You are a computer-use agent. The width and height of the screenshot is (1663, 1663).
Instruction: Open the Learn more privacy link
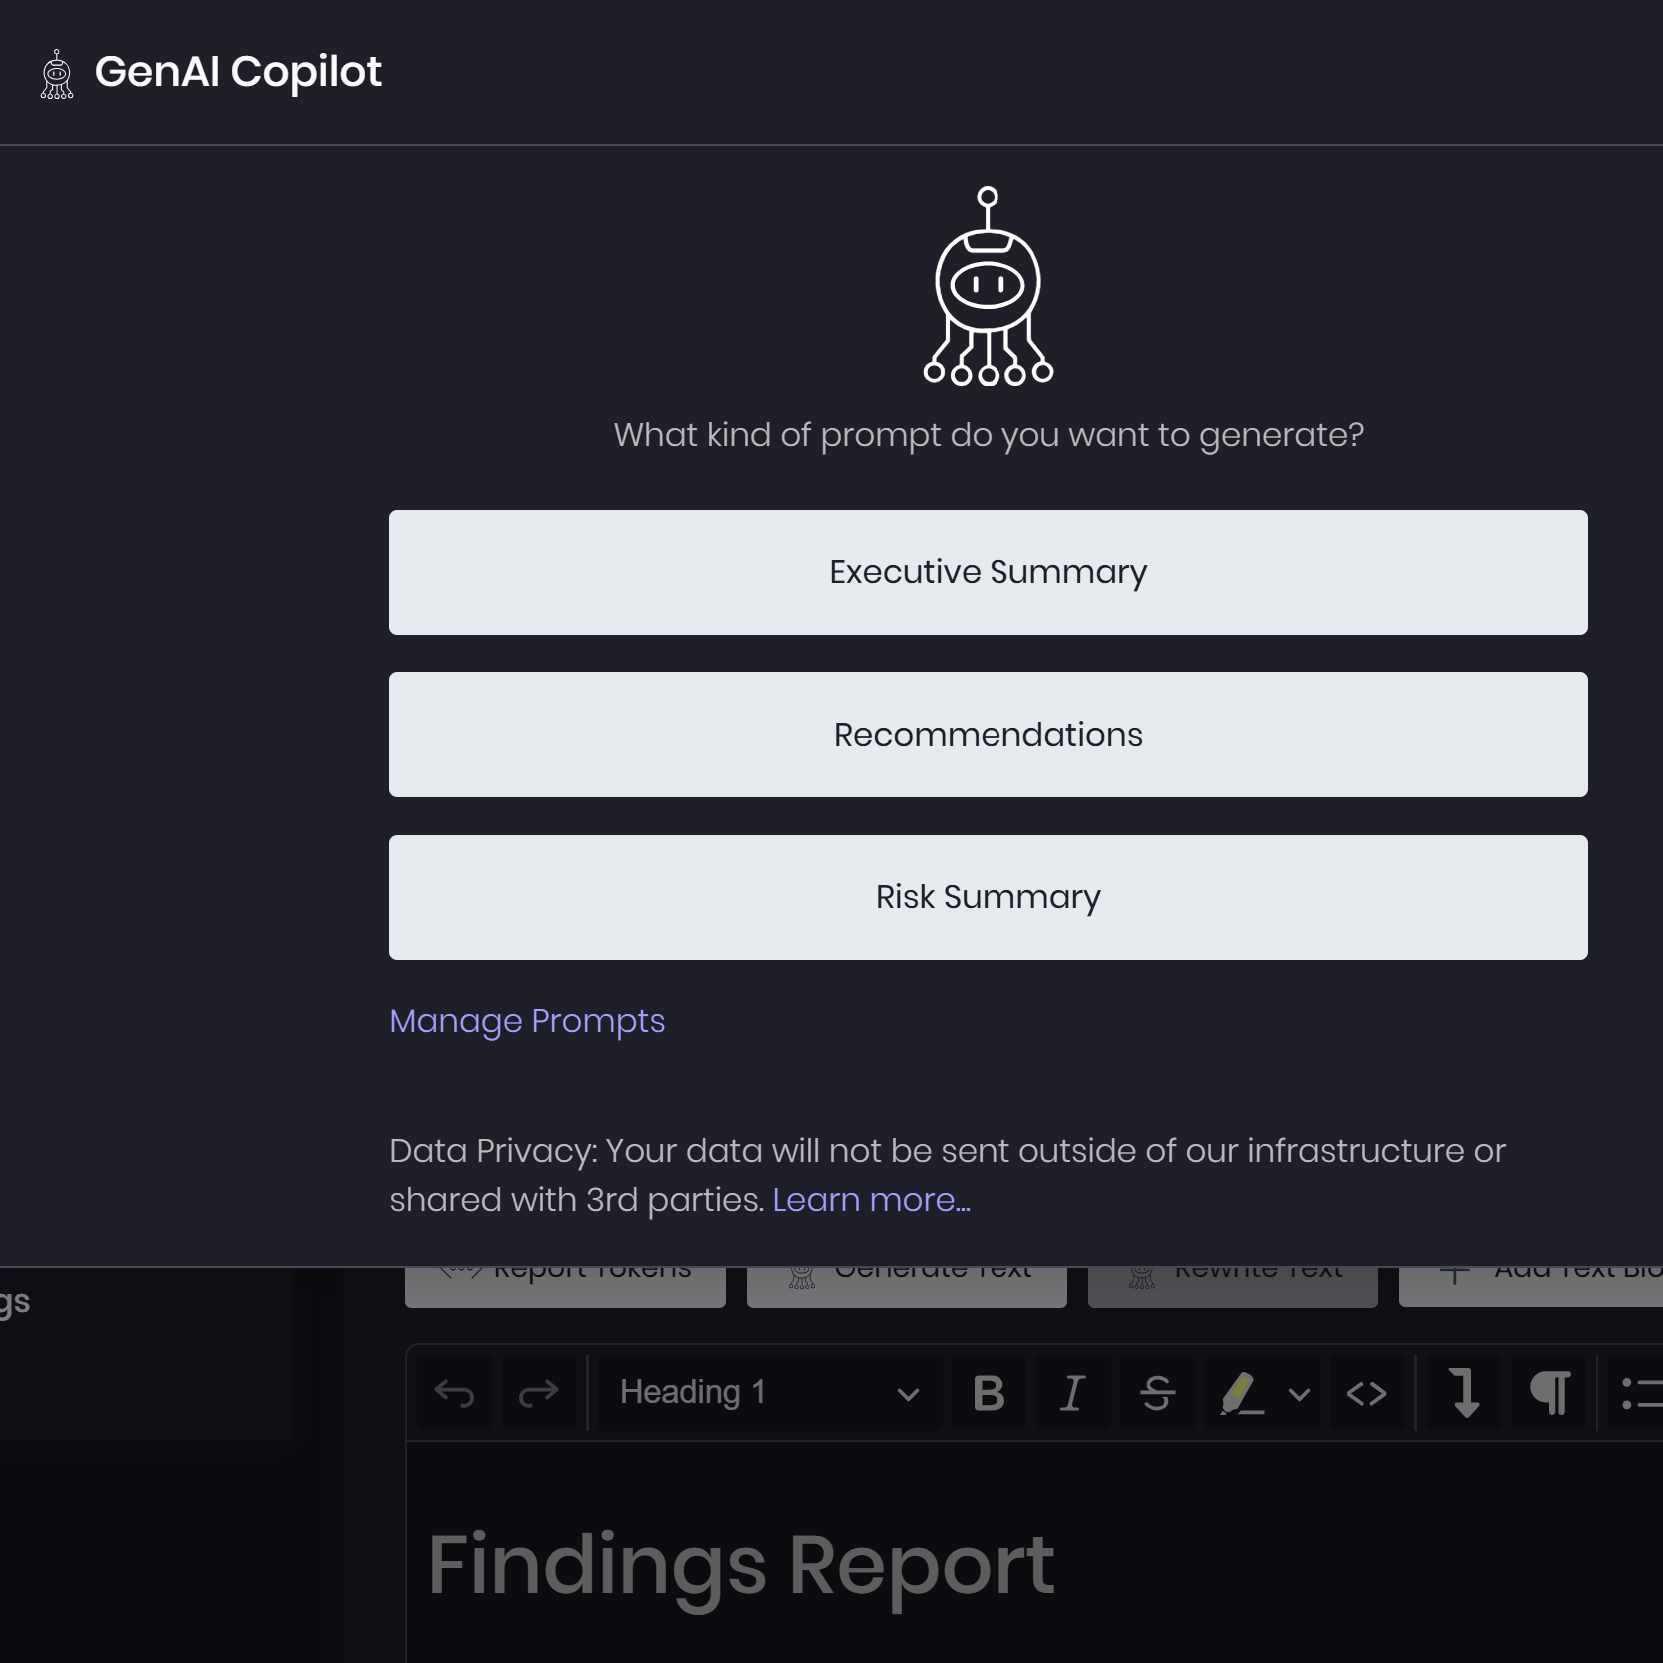tap(871, 1200)
